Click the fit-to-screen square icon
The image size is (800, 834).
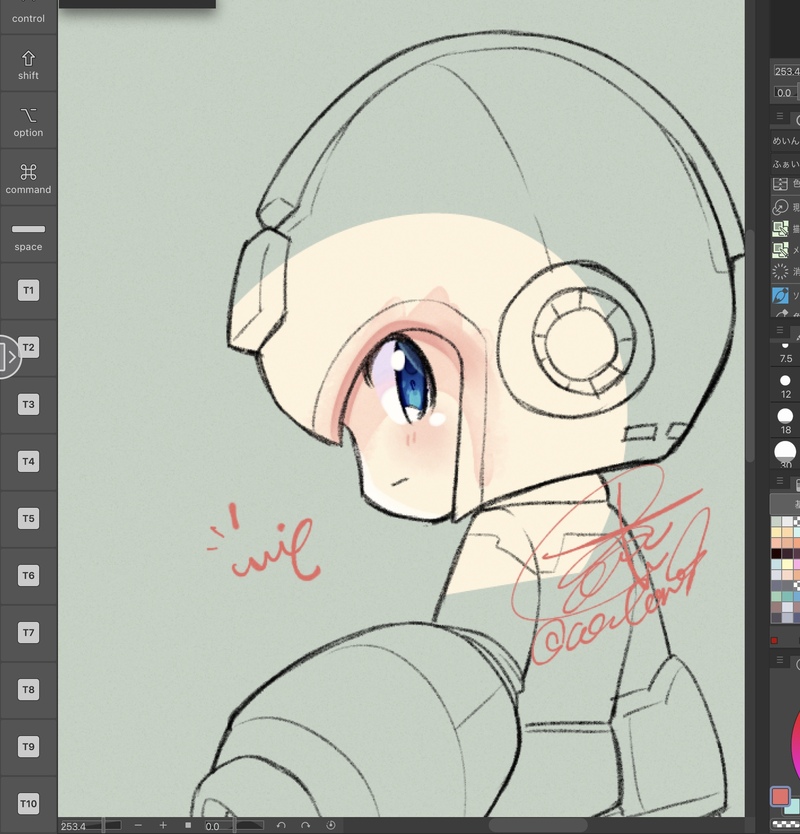tap(188, 825)
